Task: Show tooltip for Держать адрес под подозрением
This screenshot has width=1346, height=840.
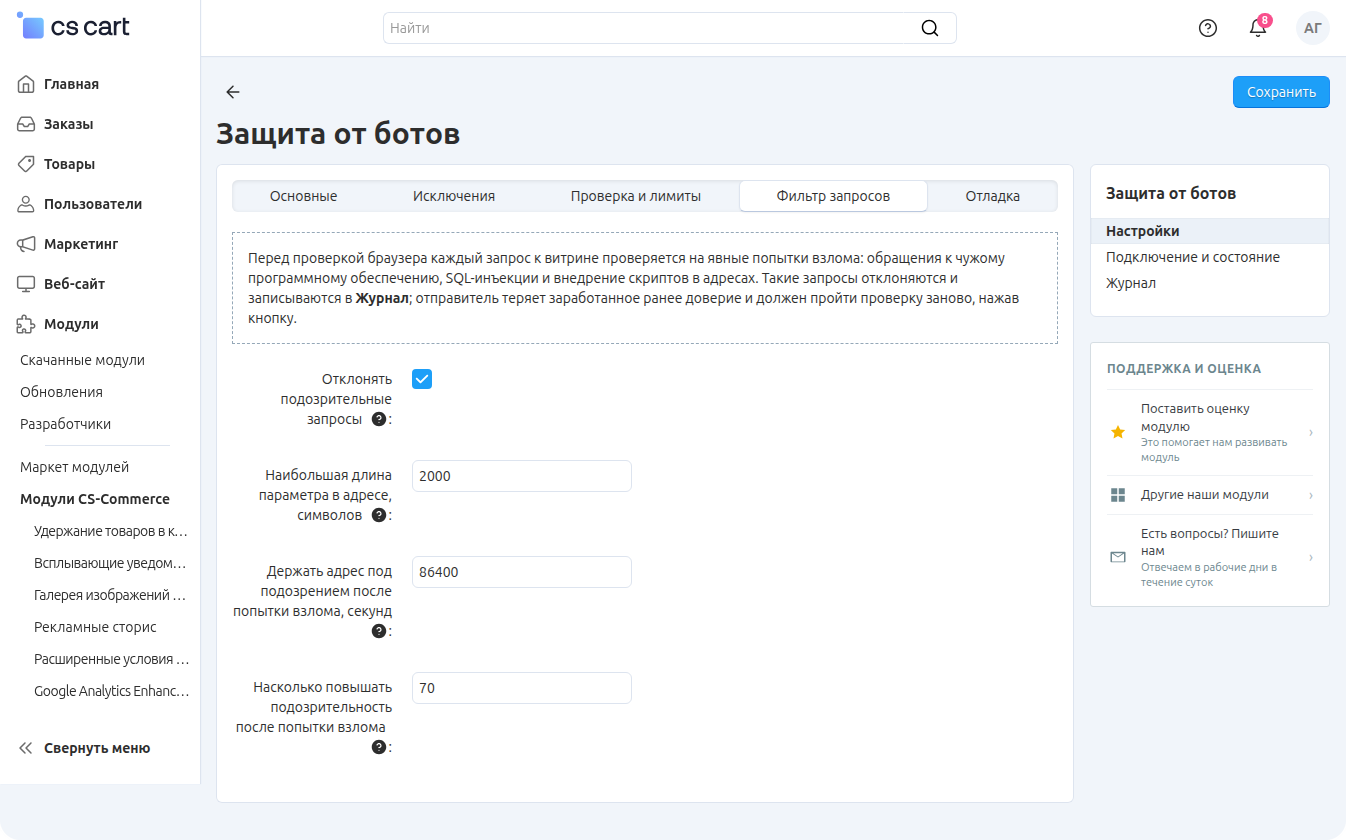Action: (x=379, y=631)
